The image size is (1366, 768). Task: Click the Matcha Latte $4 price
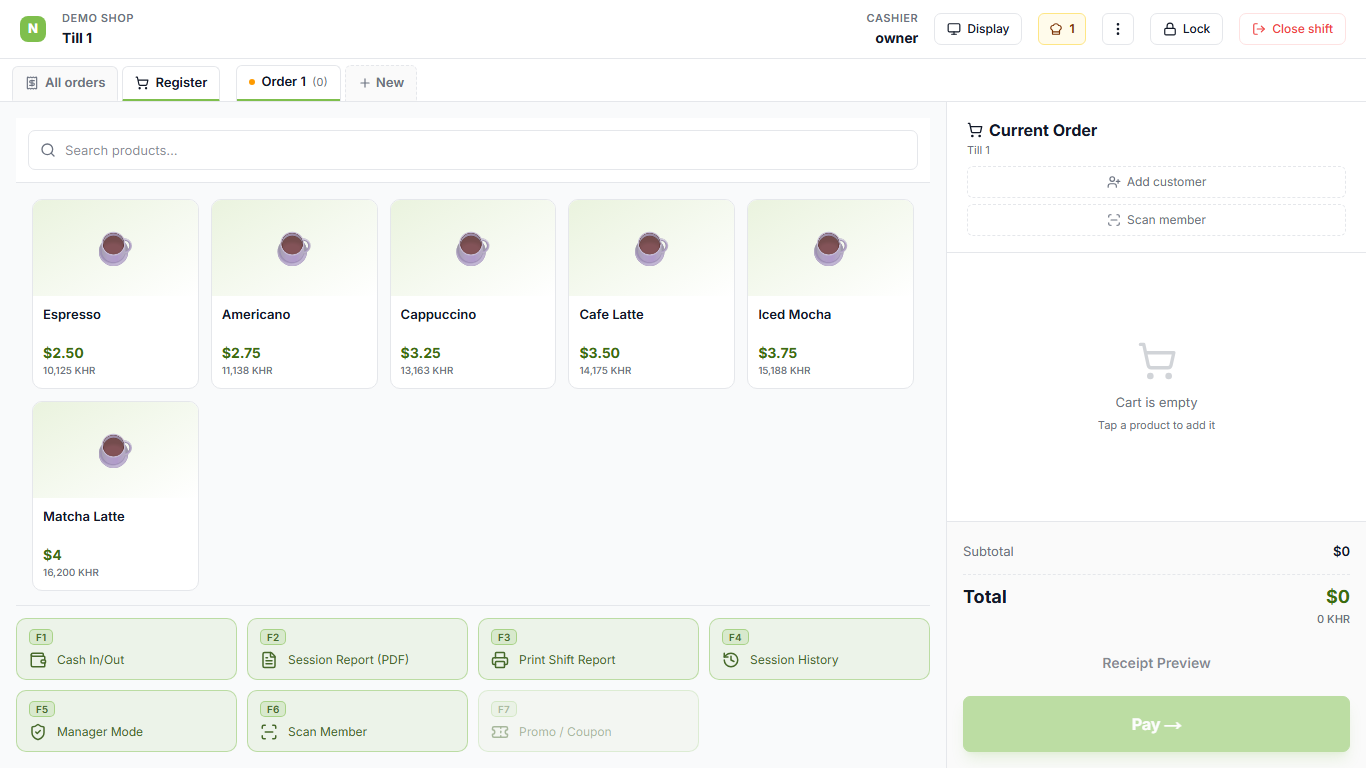(x=52, y=555)
